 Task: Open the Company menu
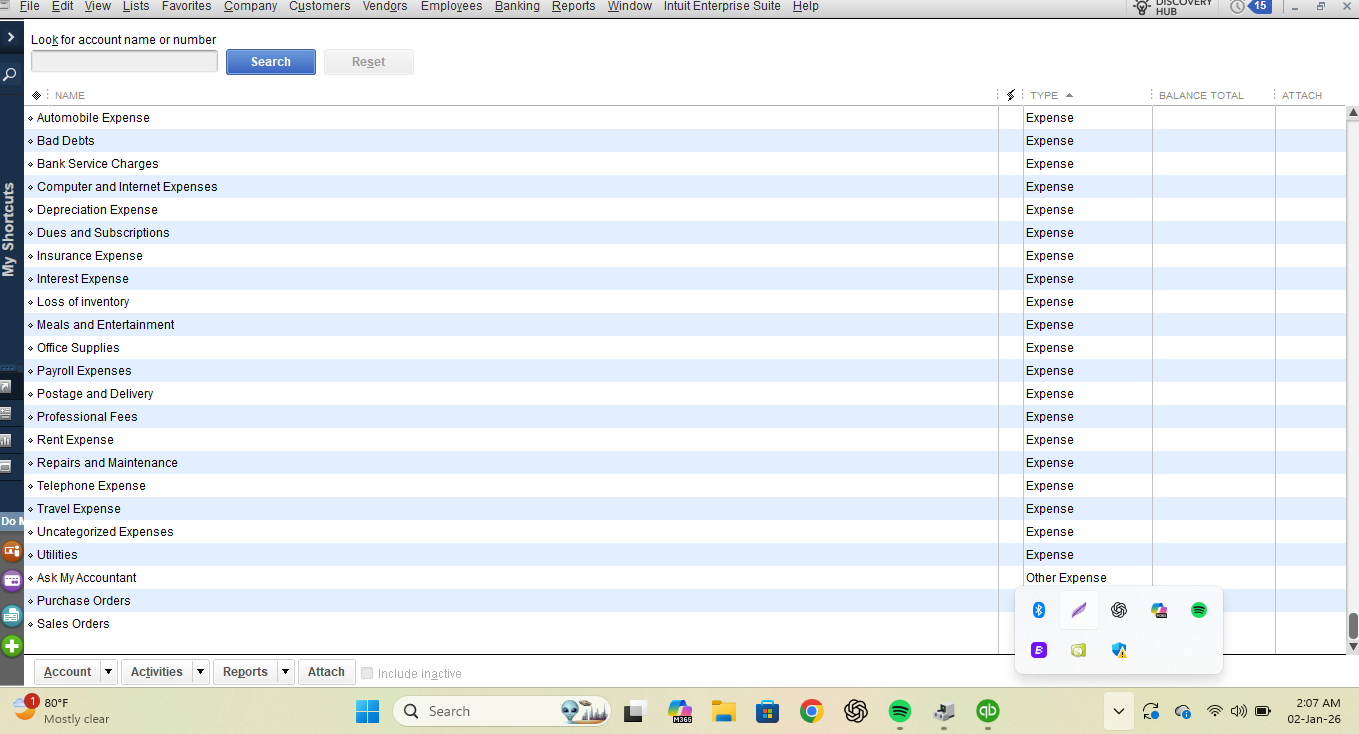pyautogui.click(x=250, y=6)
